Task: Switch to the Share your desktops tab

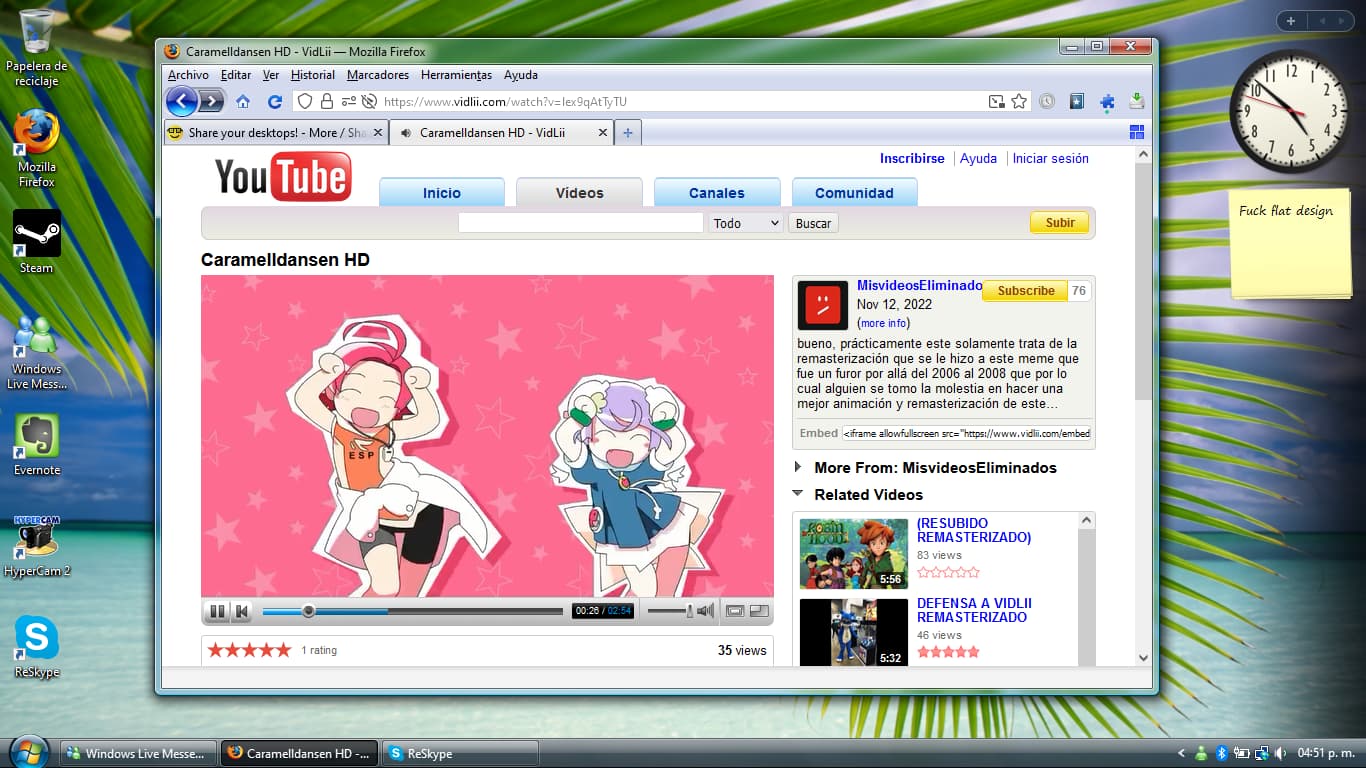Action: pos(275,132)
